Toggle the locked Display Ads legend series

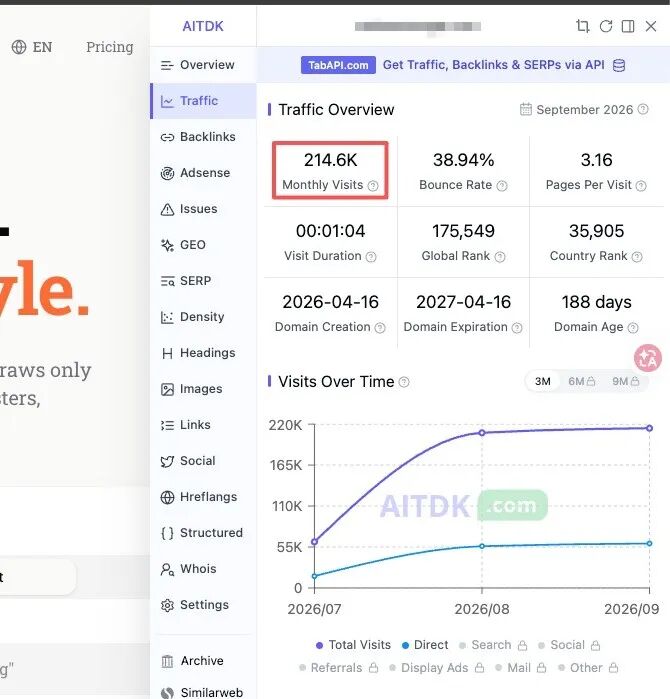pos(436,668)
